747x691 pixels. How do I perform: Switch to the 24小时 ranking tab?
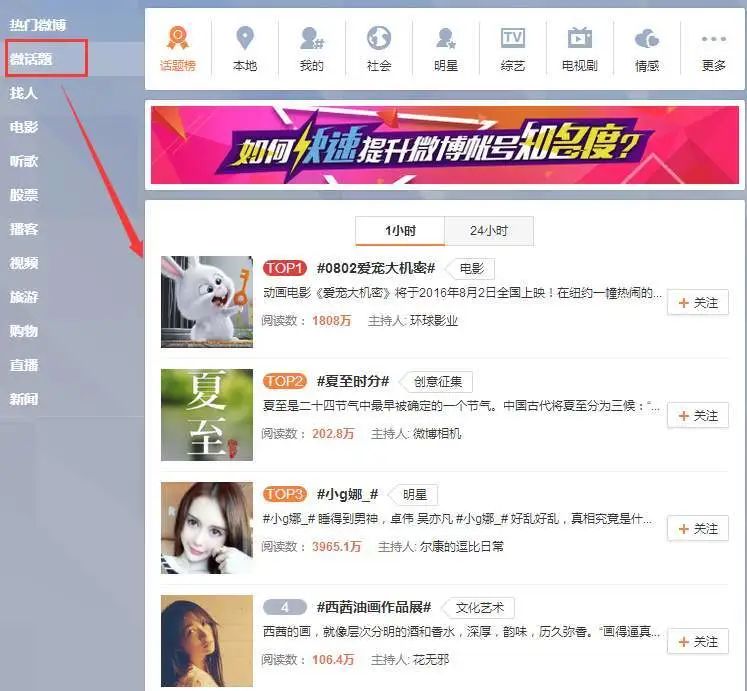pyautogui.click(x=489, y=231)
